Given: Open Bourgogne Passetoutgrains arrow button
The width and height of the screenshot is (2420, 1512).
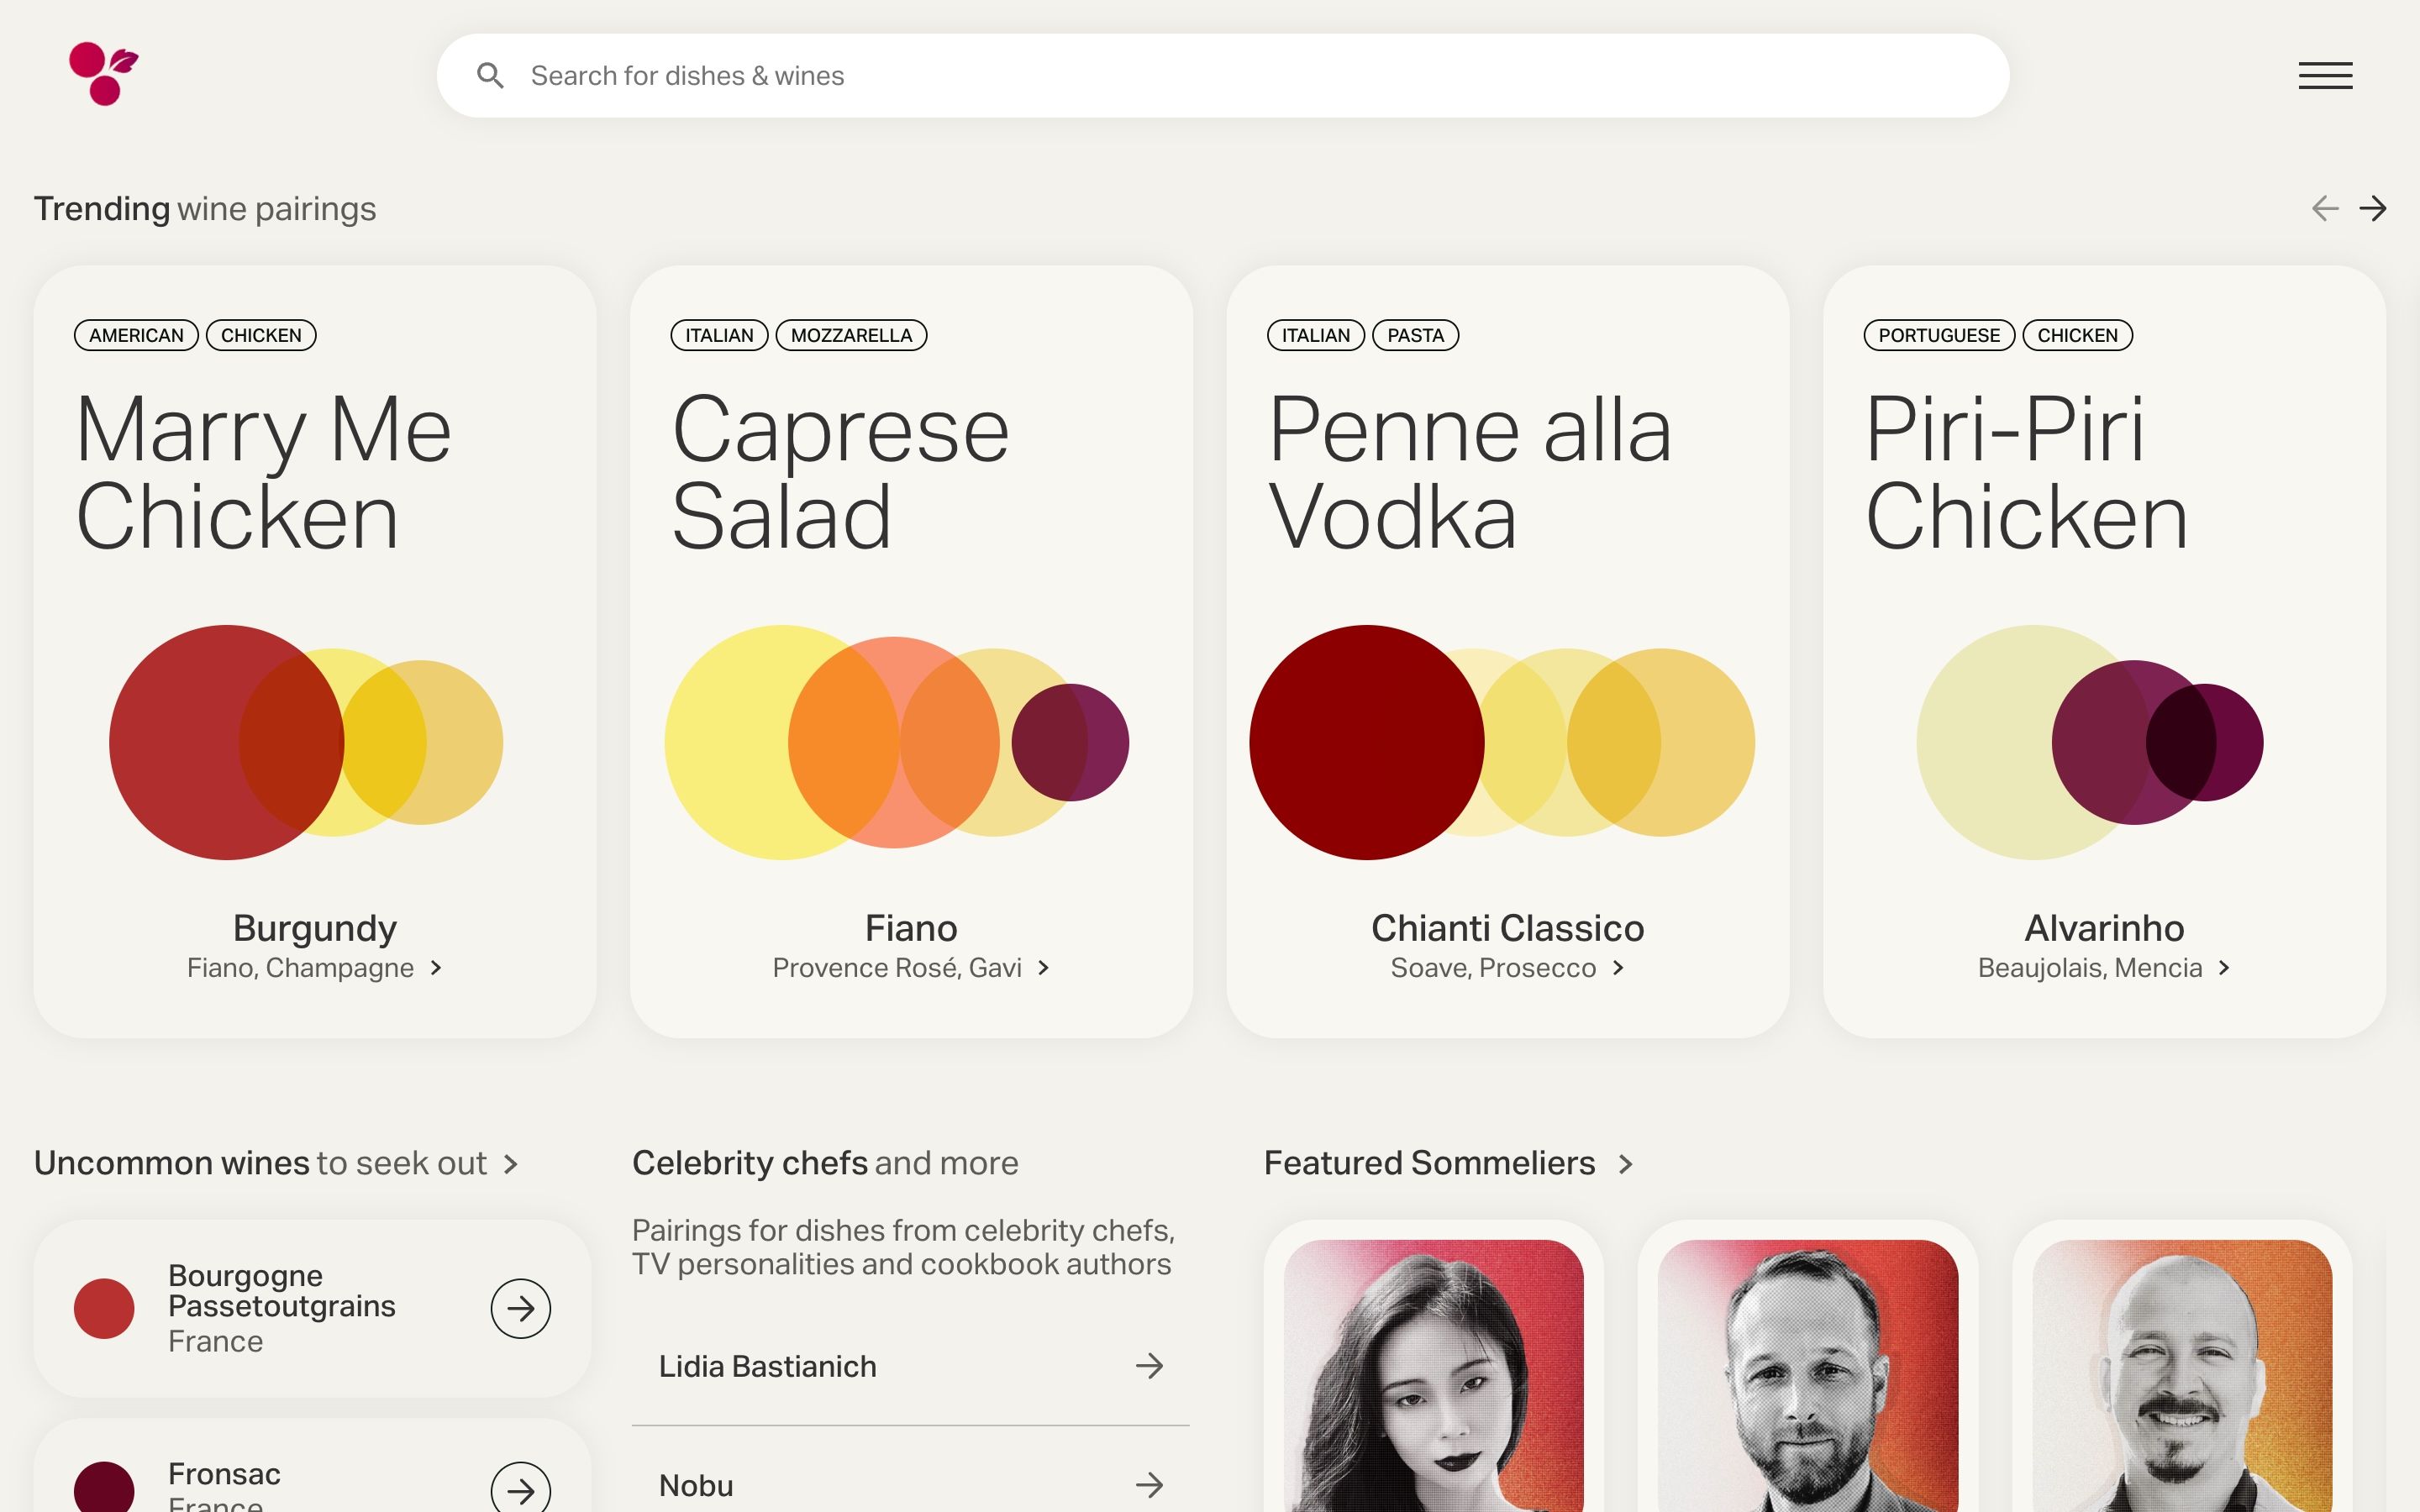Looking at the screenshot, I should pyautogui.click(x=520, y=1308).
